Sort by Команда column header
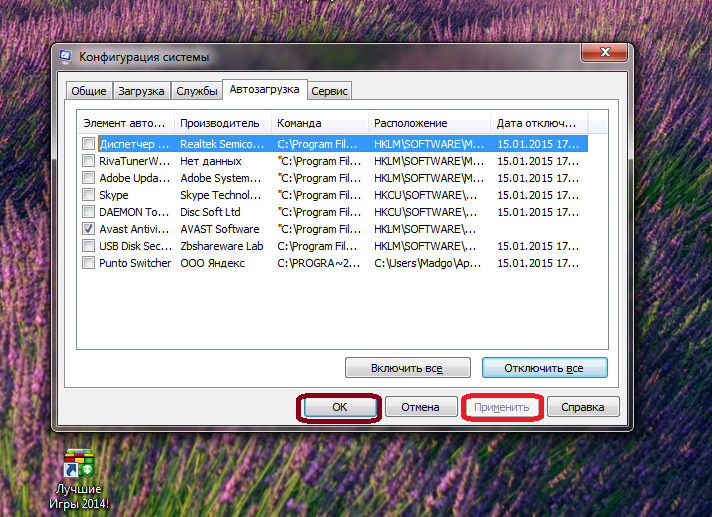 click(320, 123)
